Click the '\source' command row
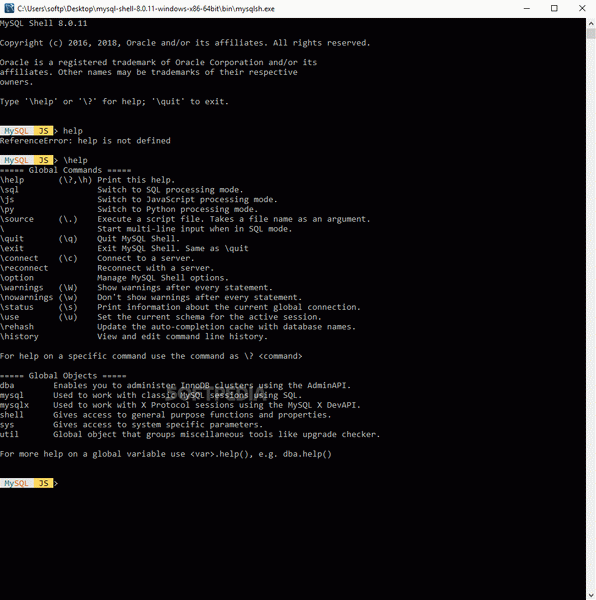This screenshot has width=596, height=600. click(185, 219)
